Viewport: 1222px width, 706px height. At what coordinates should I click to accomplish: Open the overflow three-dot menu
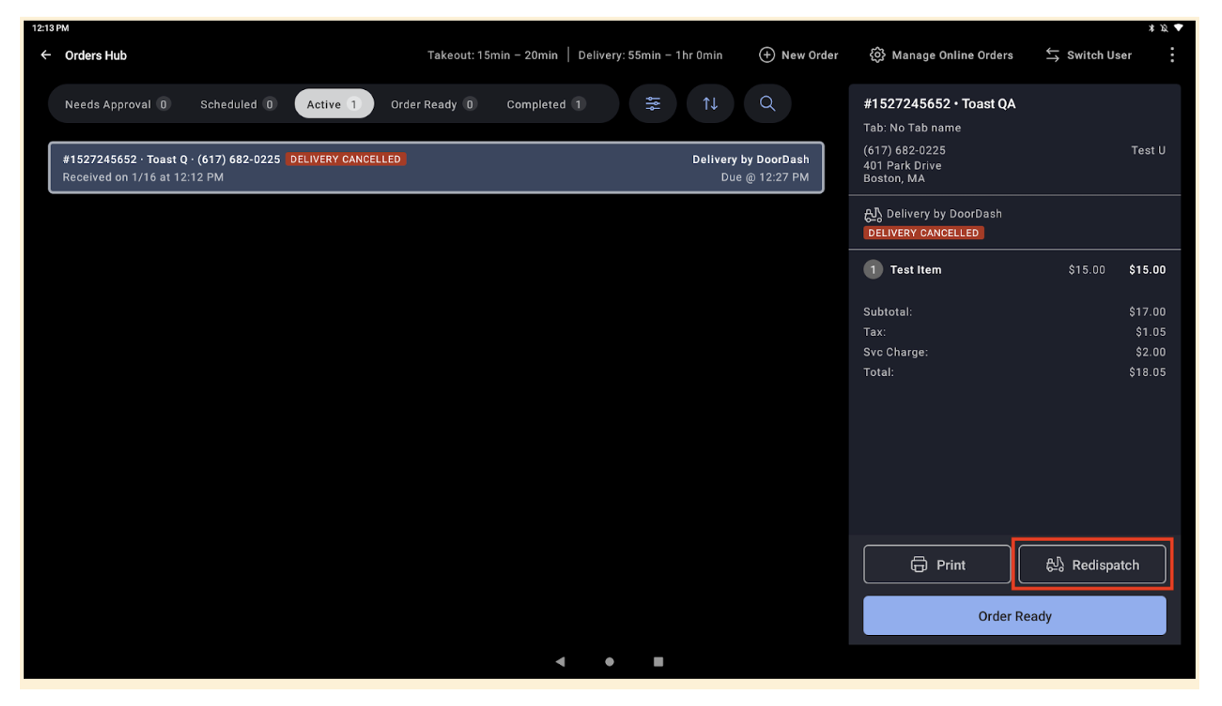(x=1172, y=55)
